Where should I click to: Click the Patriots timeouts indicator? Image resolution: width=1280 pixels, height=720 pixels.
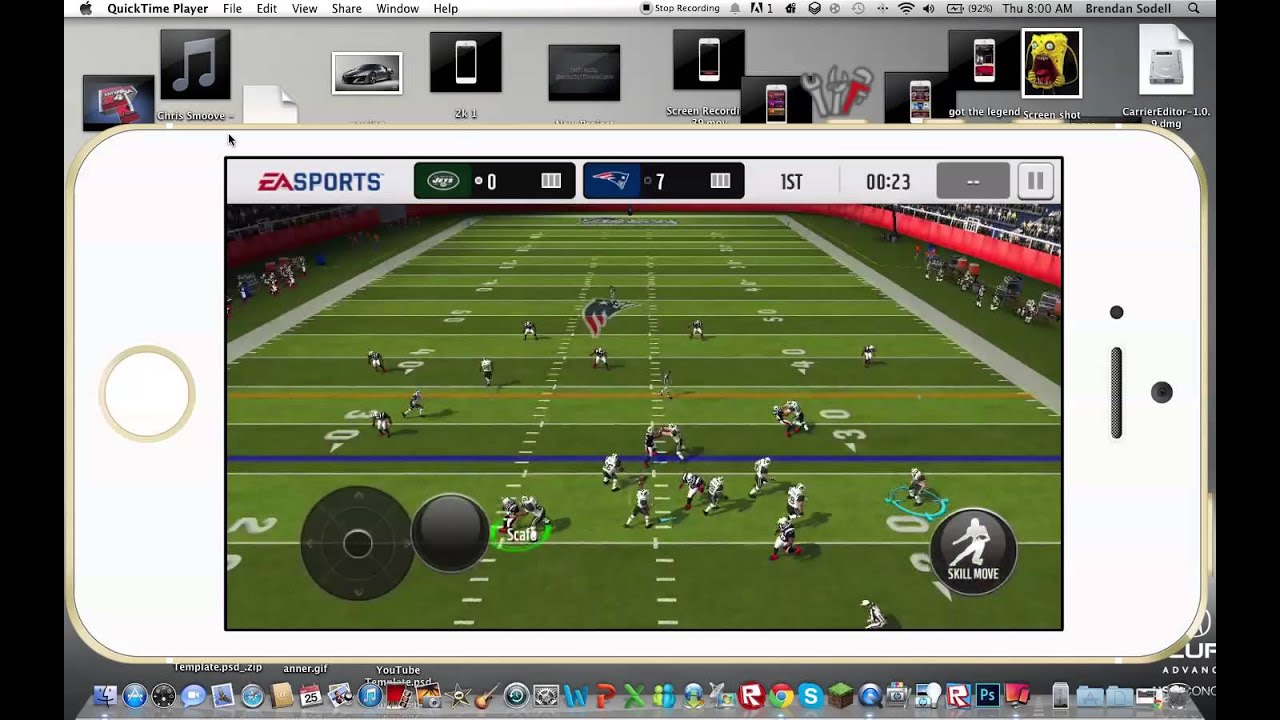[720, 181]
